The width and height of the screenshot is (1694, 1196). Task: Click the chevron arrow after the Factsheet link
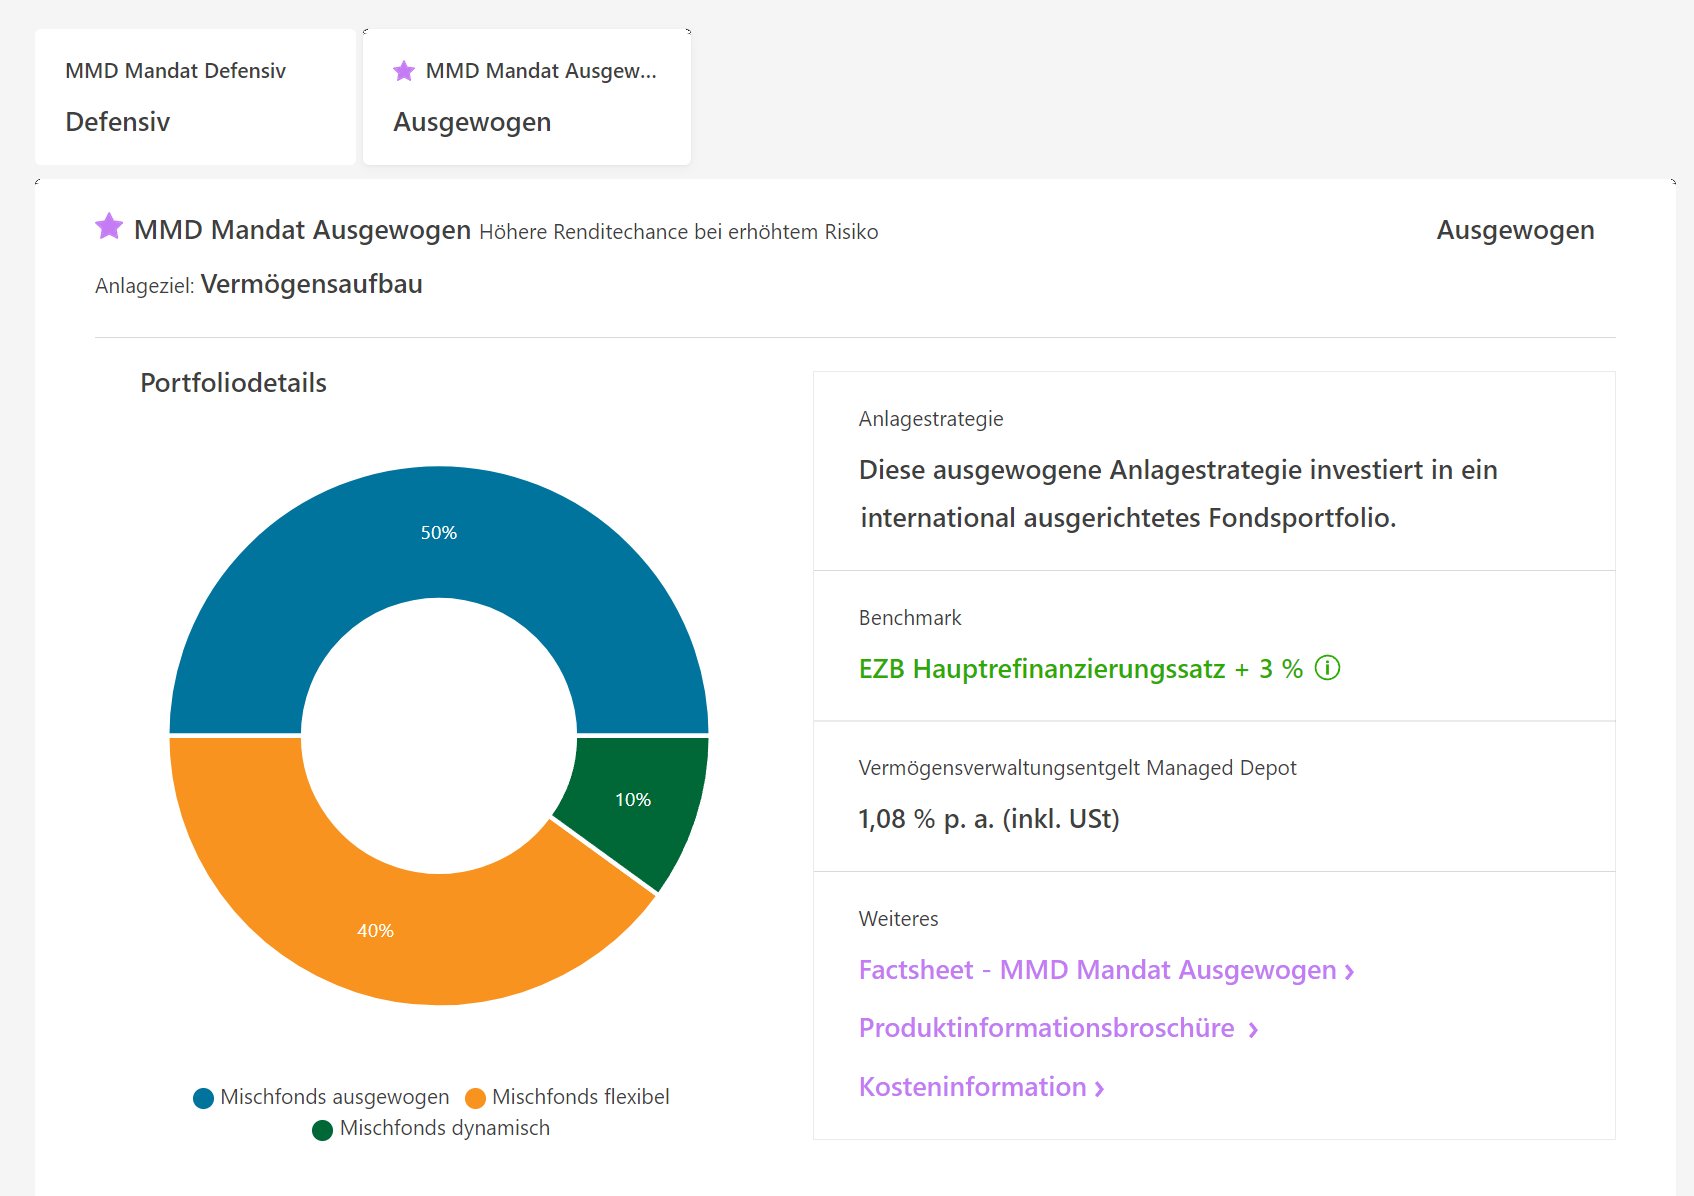coord(1349,972)
